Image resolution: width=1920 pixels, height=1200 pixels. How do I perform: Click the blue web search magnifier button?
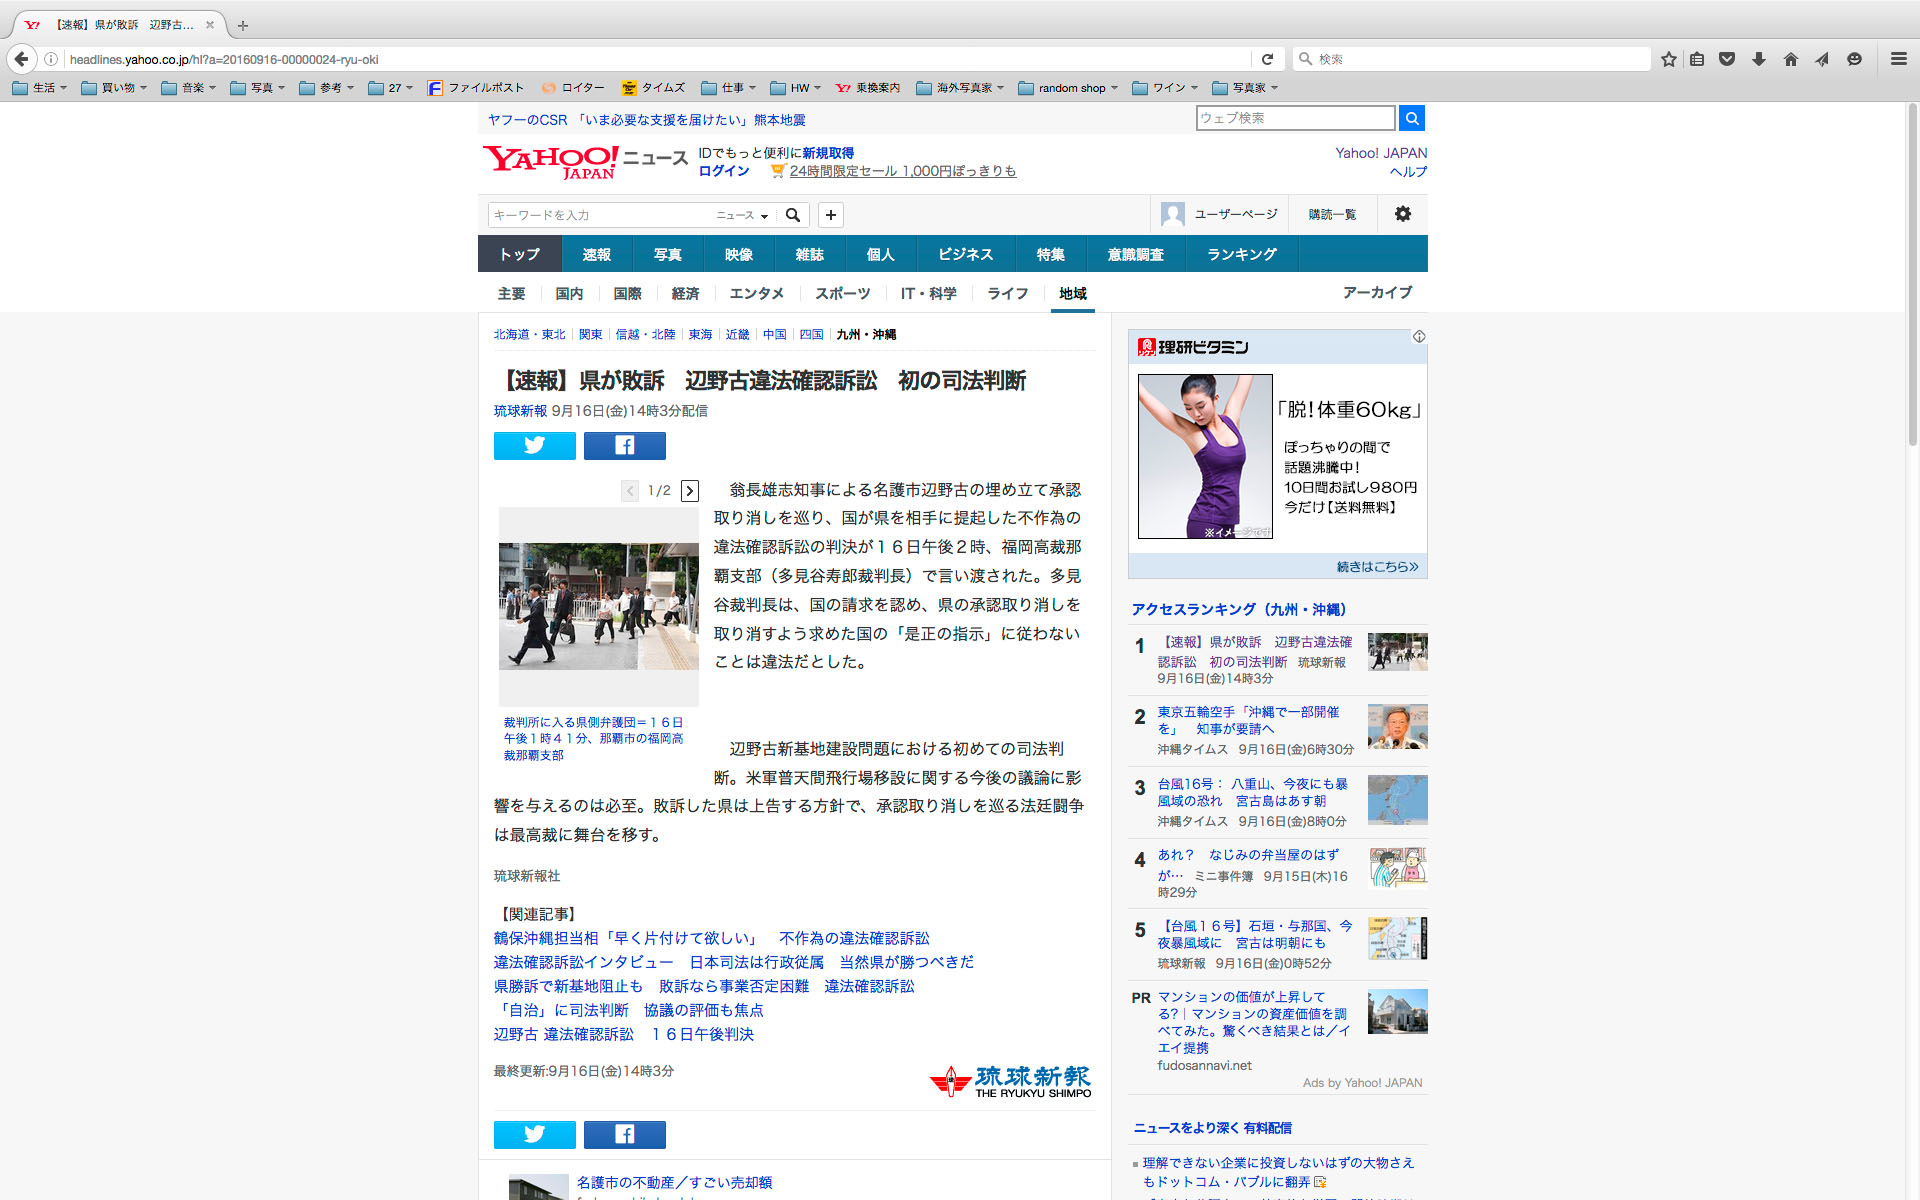[1411, 118]
